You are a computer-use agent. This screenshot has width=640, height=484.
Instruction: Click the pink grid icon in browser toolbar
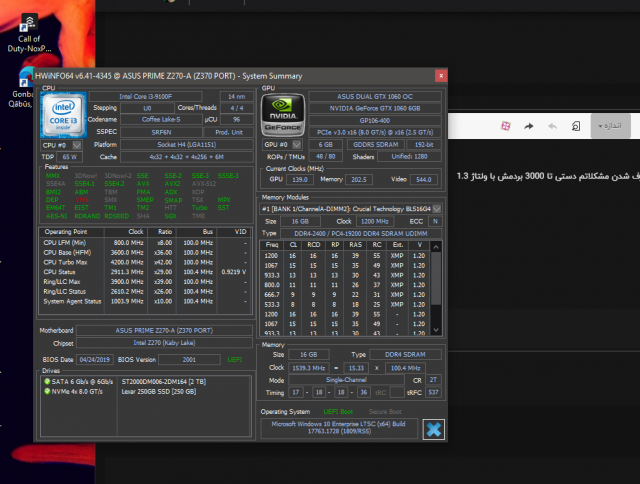click(x=505, y=126)
